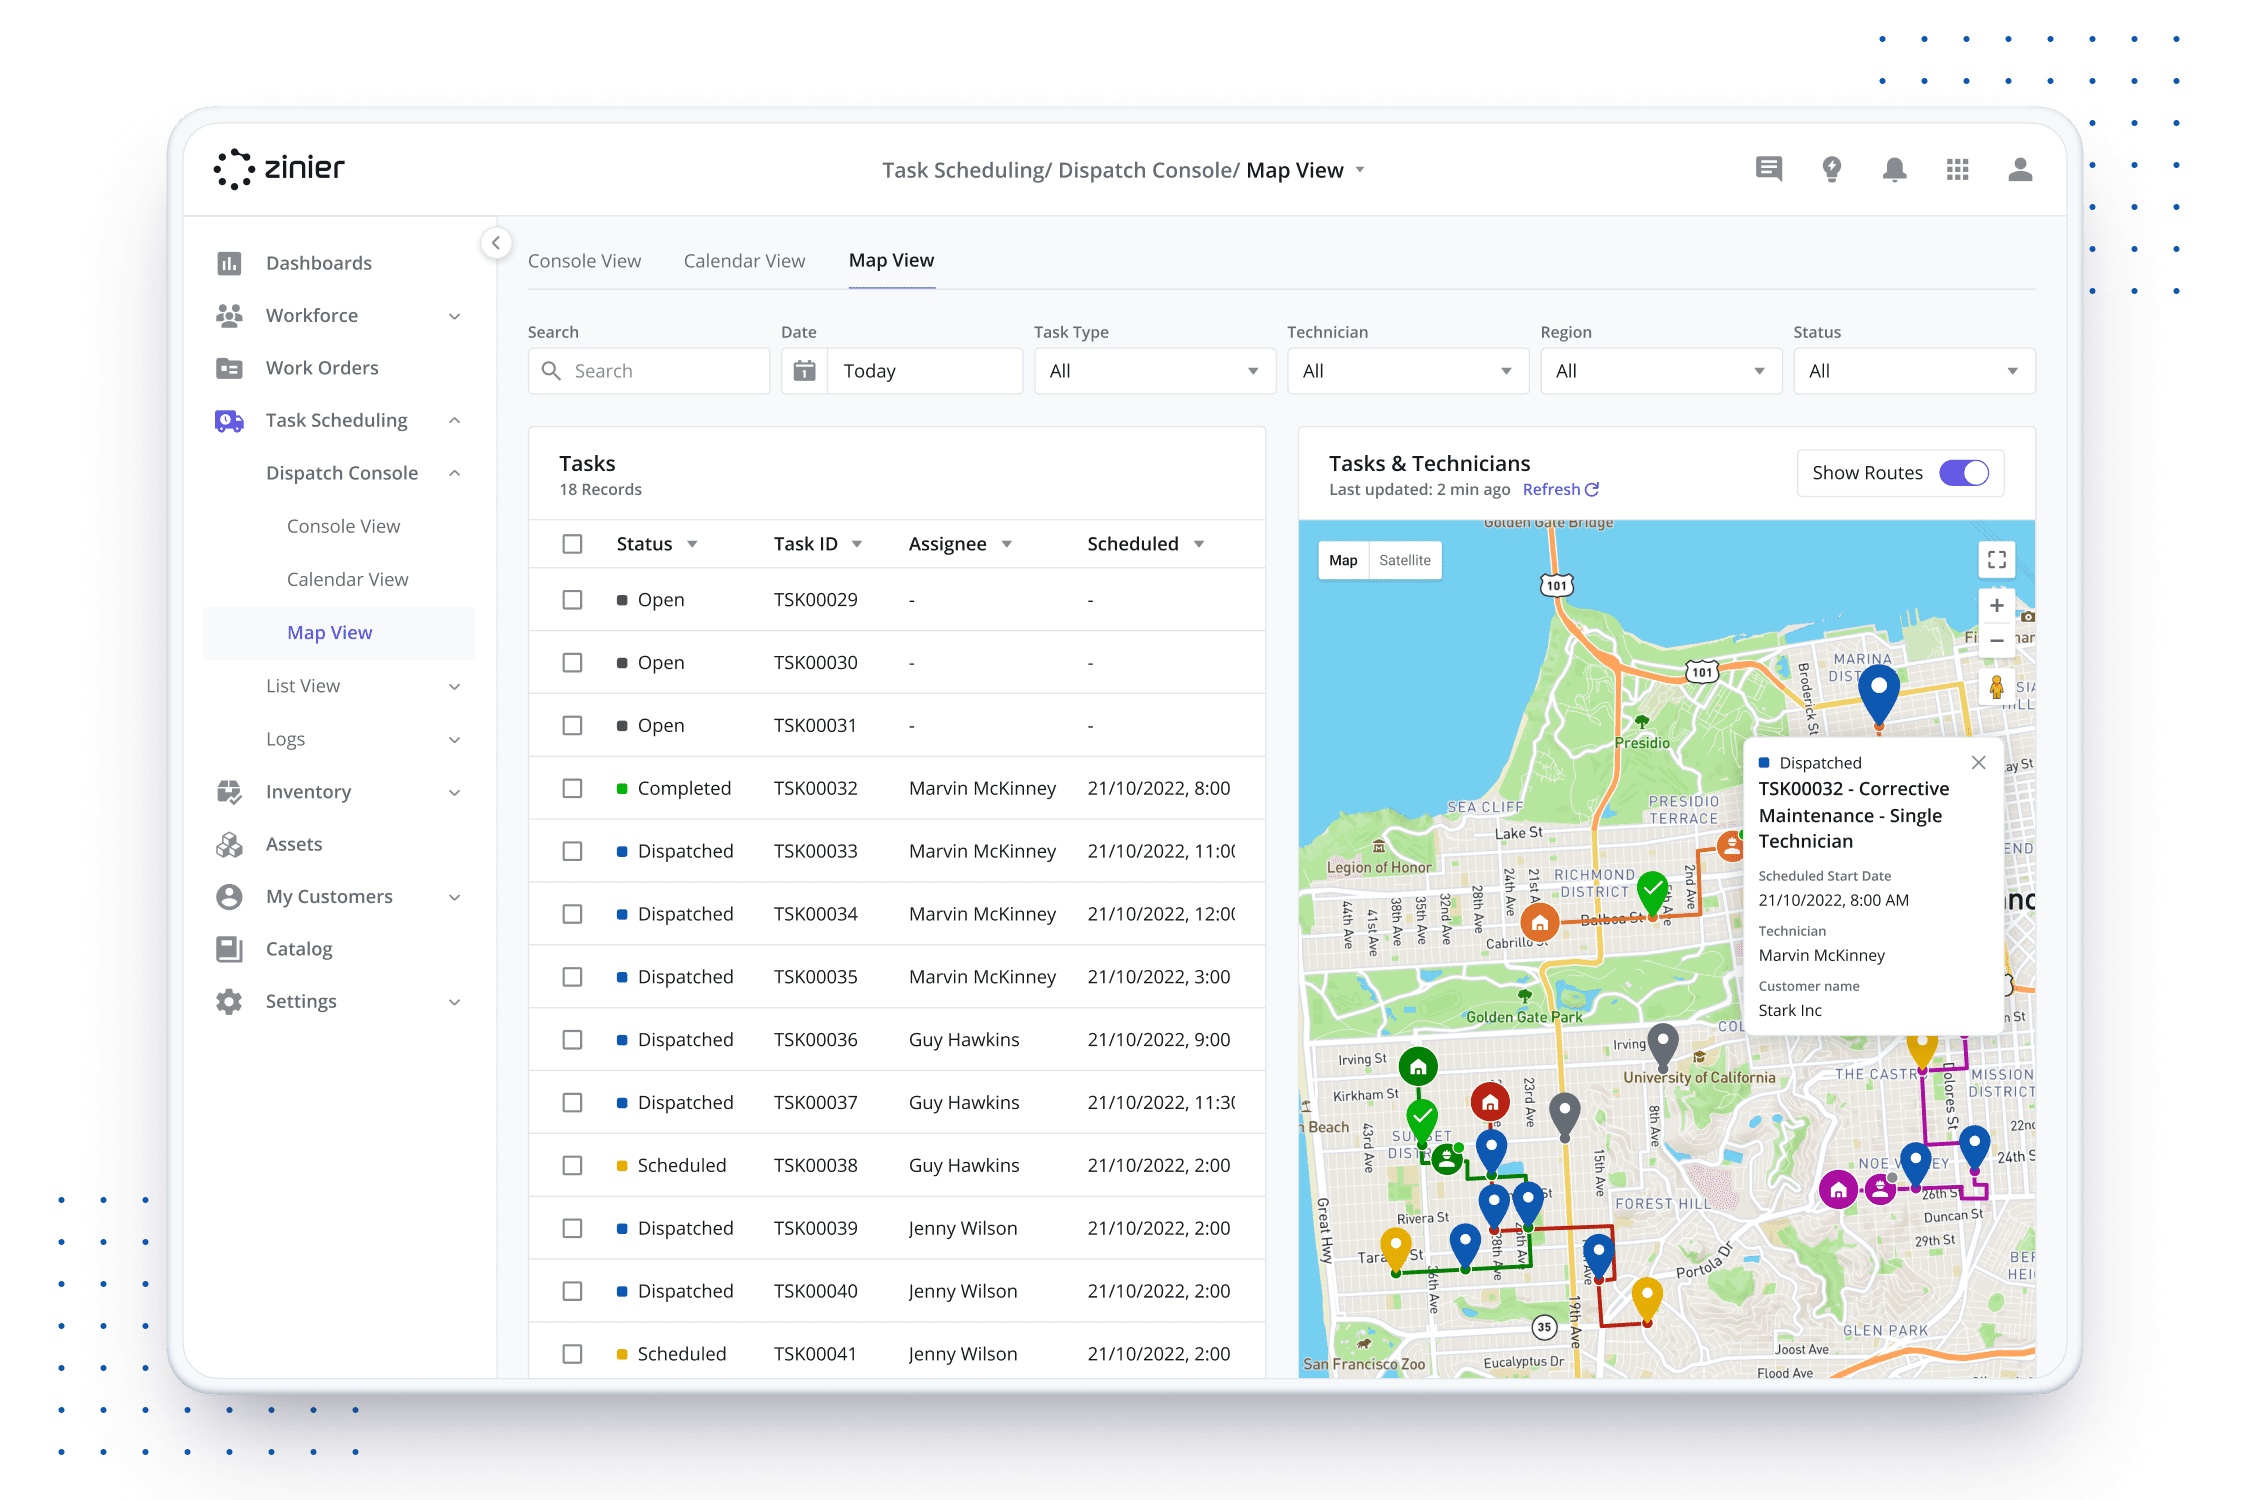Switch to the Calendar View tab
2251x1500 pixels.
[x=744, y=261]
